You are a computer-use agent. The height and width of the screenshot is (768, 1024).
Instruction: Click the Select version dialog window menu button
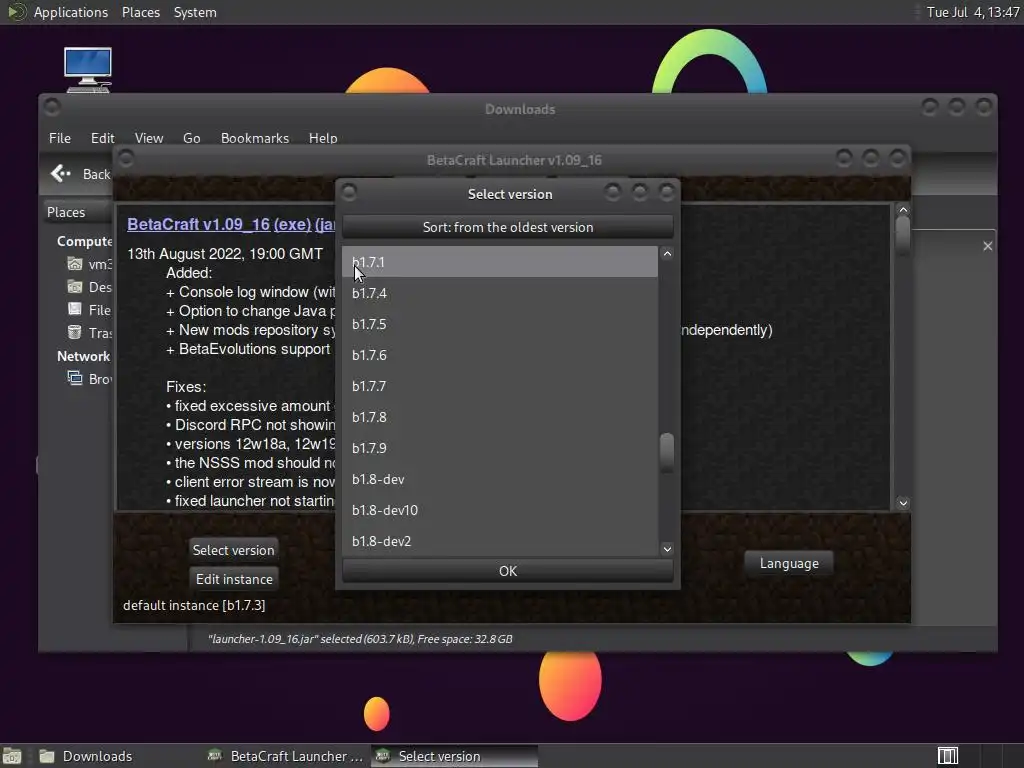click(x=349, y=192)
